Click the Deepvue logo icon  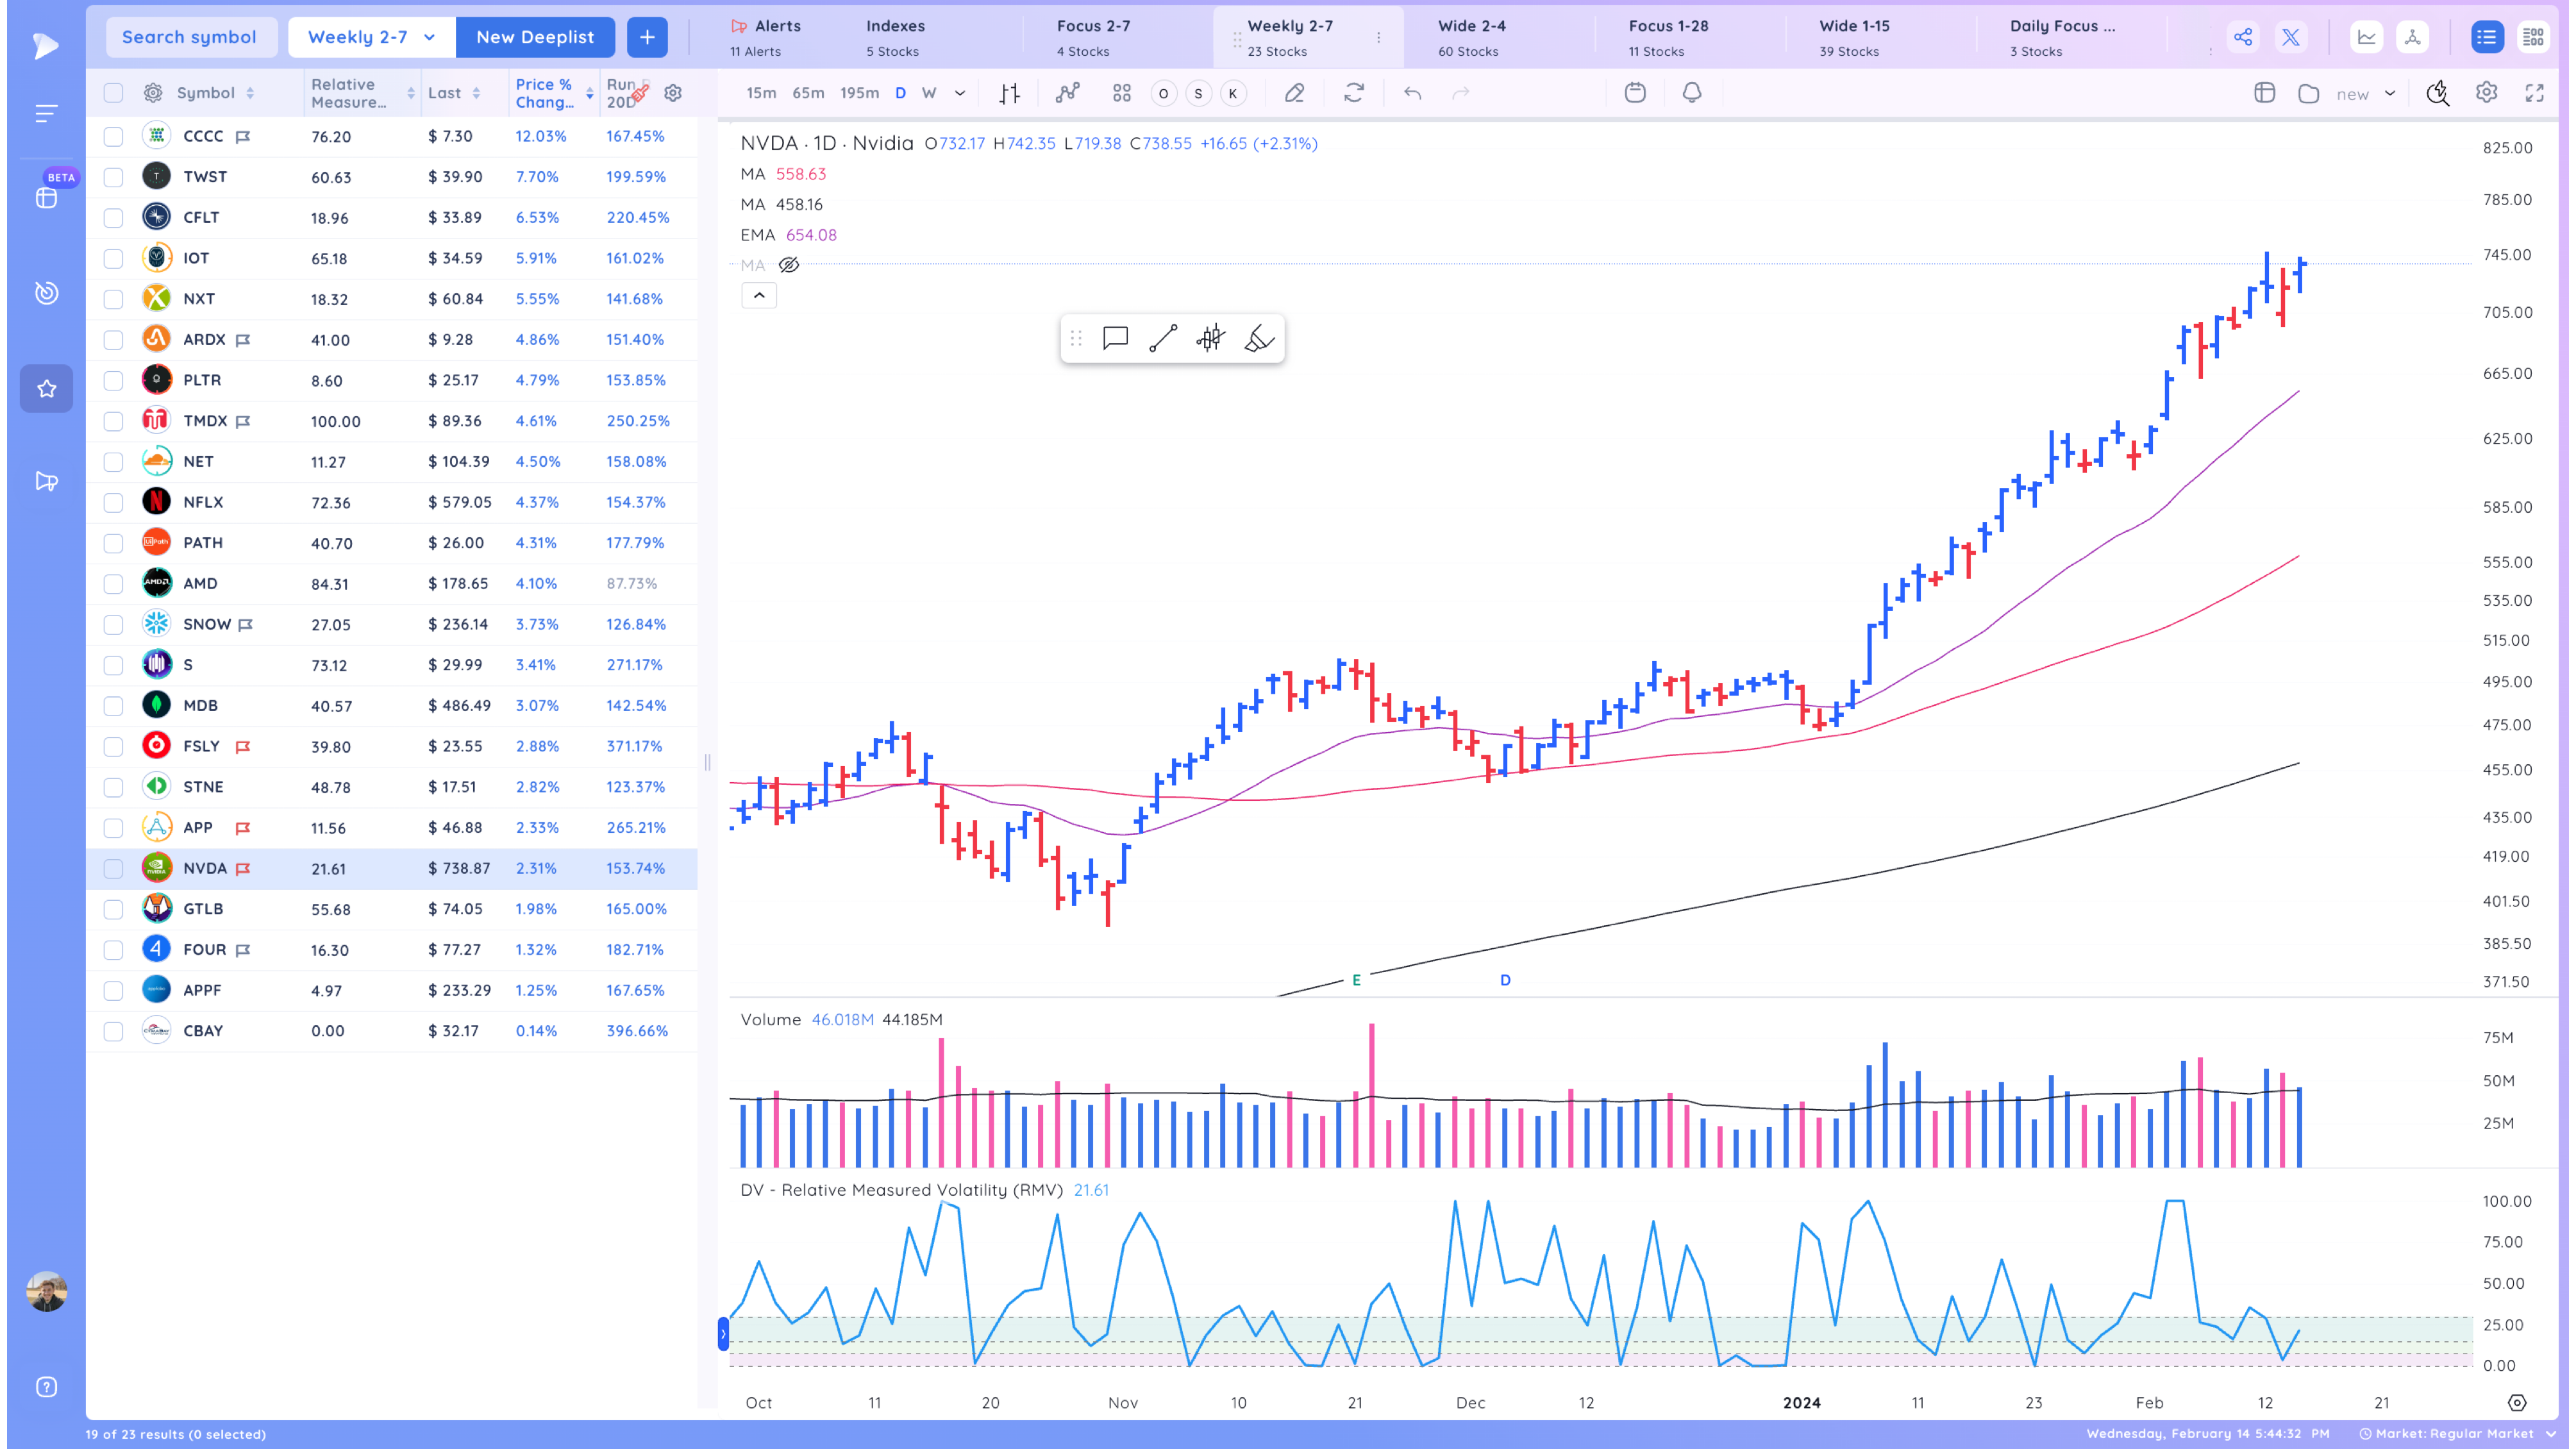[x=45, y=45]
